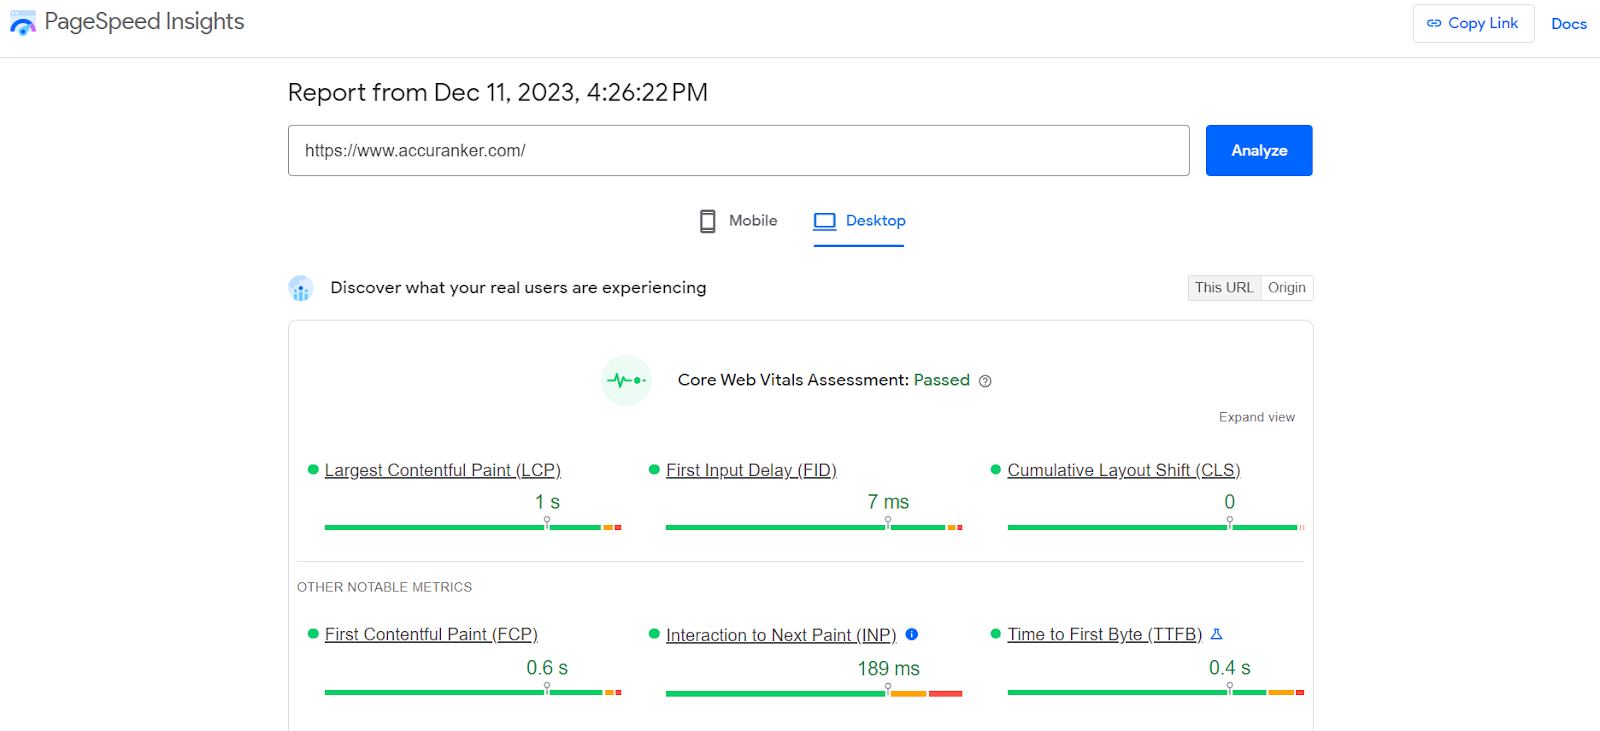Screen dimensions: 1600x731
Task: Switch to the Origin toggle
Action: tap(1287, 288)
